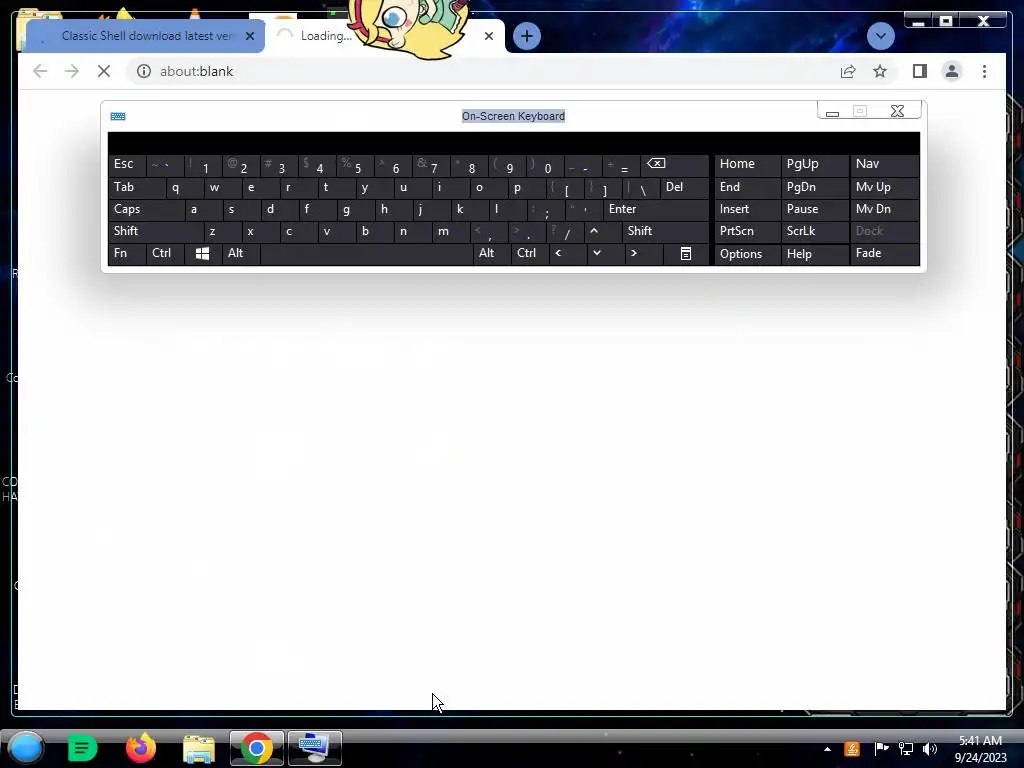The height and width of the screenshot is (768, 1024).
Task: Click the backspace key on keyboard
Action: (x=675, y=165)
